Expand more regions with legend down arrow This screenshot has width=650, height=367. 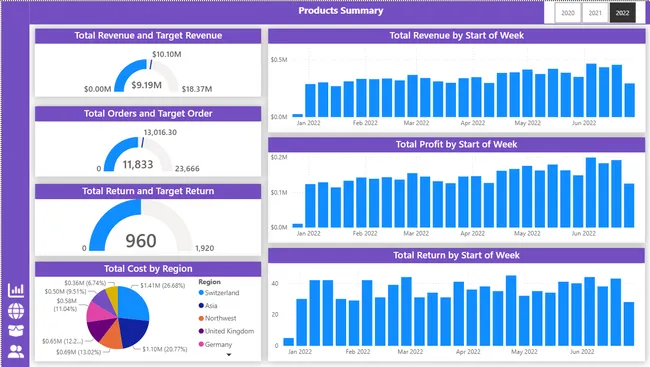coord(228,355)
